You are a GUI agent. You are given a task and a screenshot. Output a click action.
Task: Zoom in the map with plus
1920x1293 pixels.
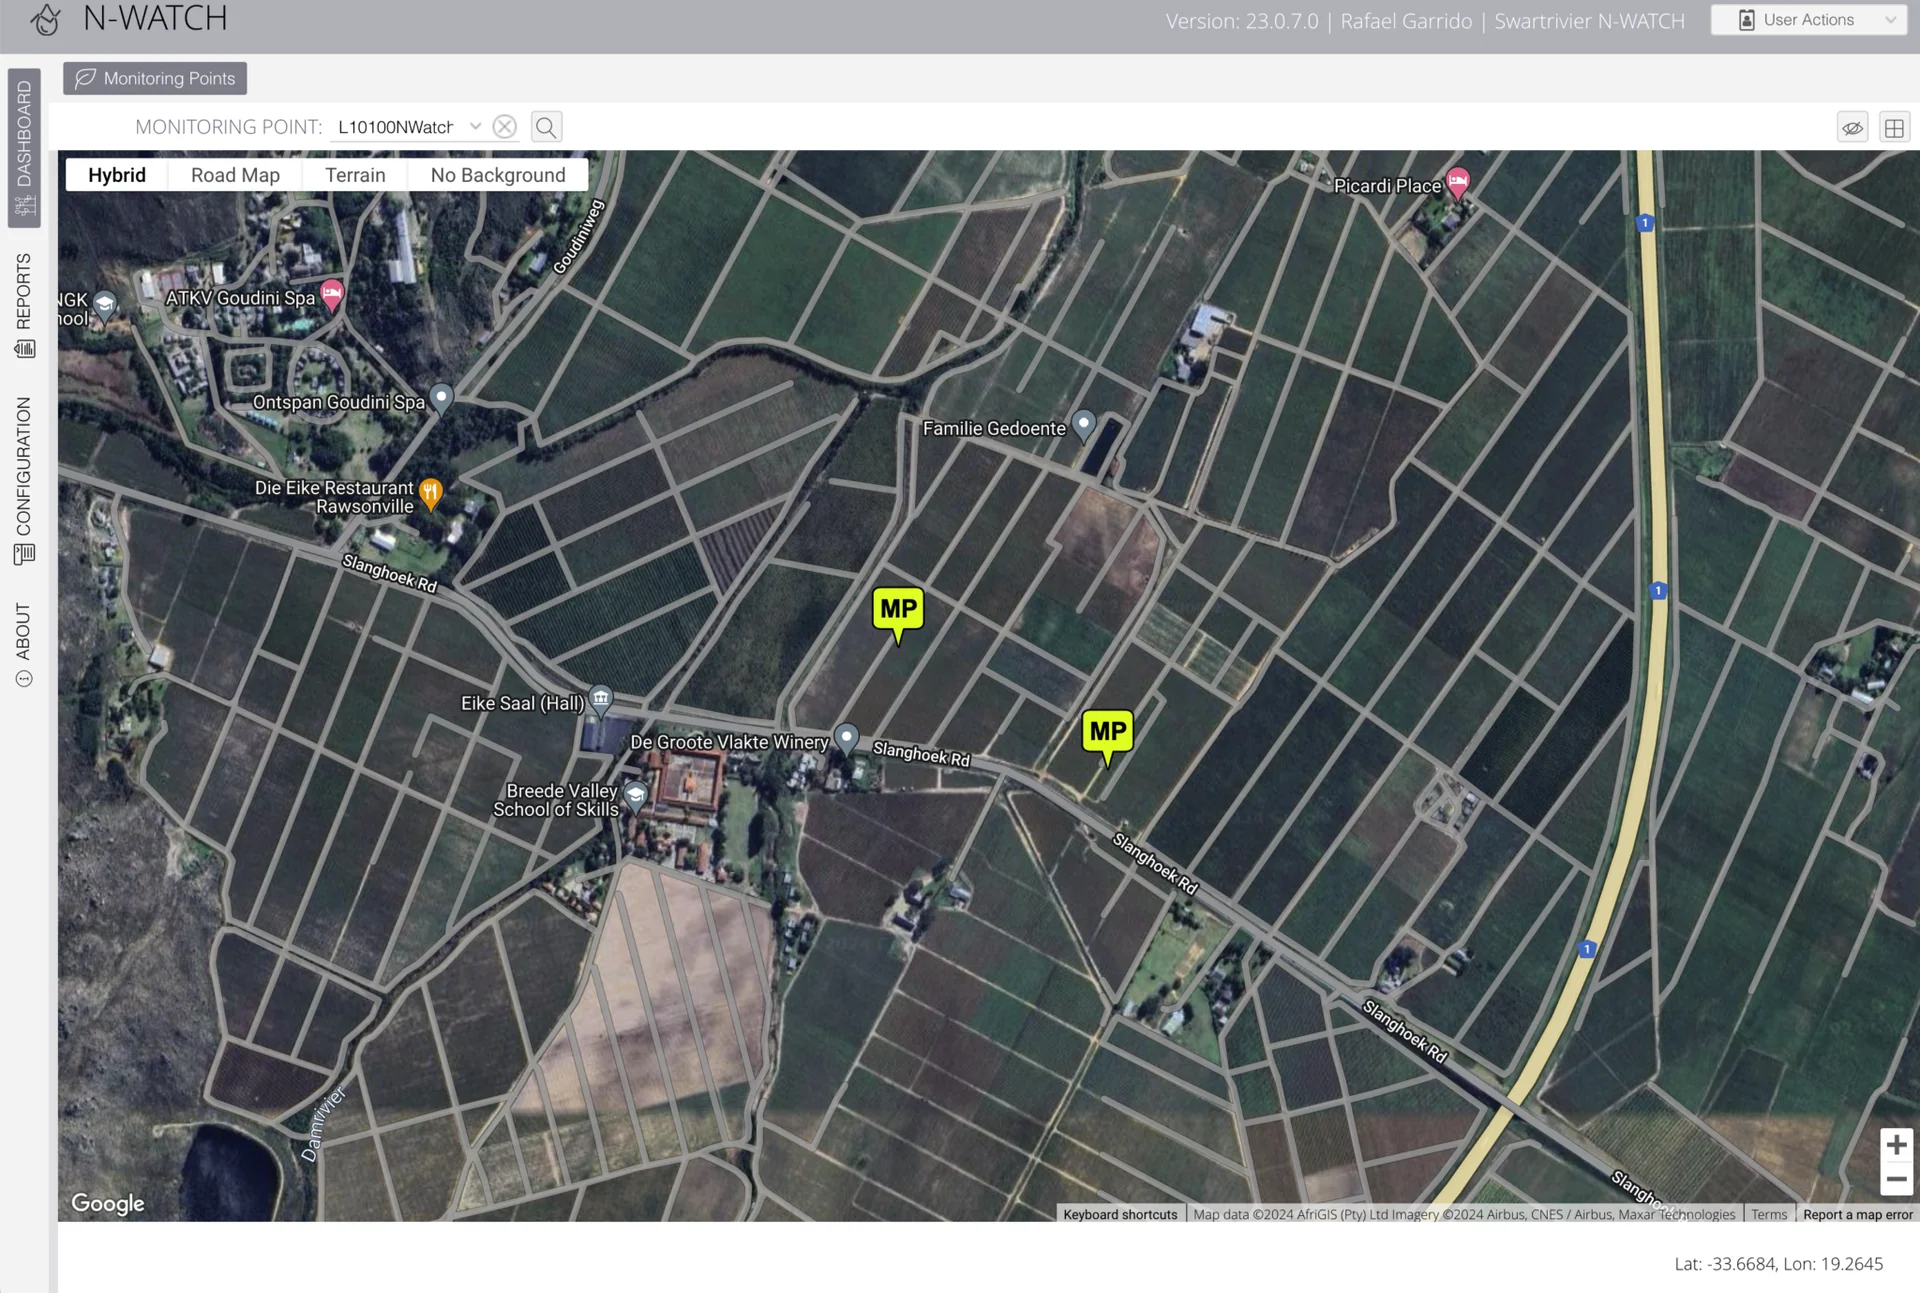[1896, 1145]
